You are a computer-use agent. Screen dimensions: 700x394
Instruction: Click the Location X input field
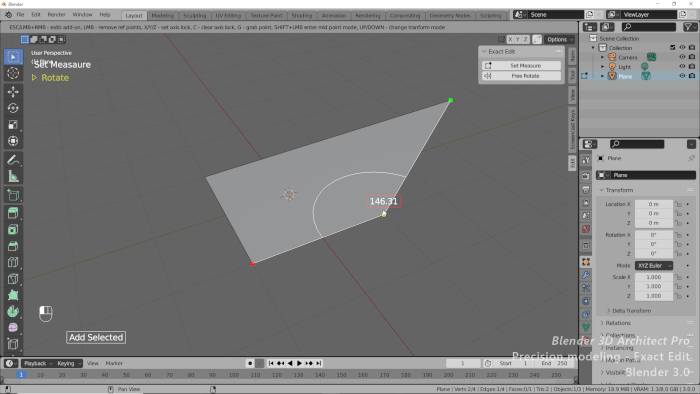click(654, 204)
